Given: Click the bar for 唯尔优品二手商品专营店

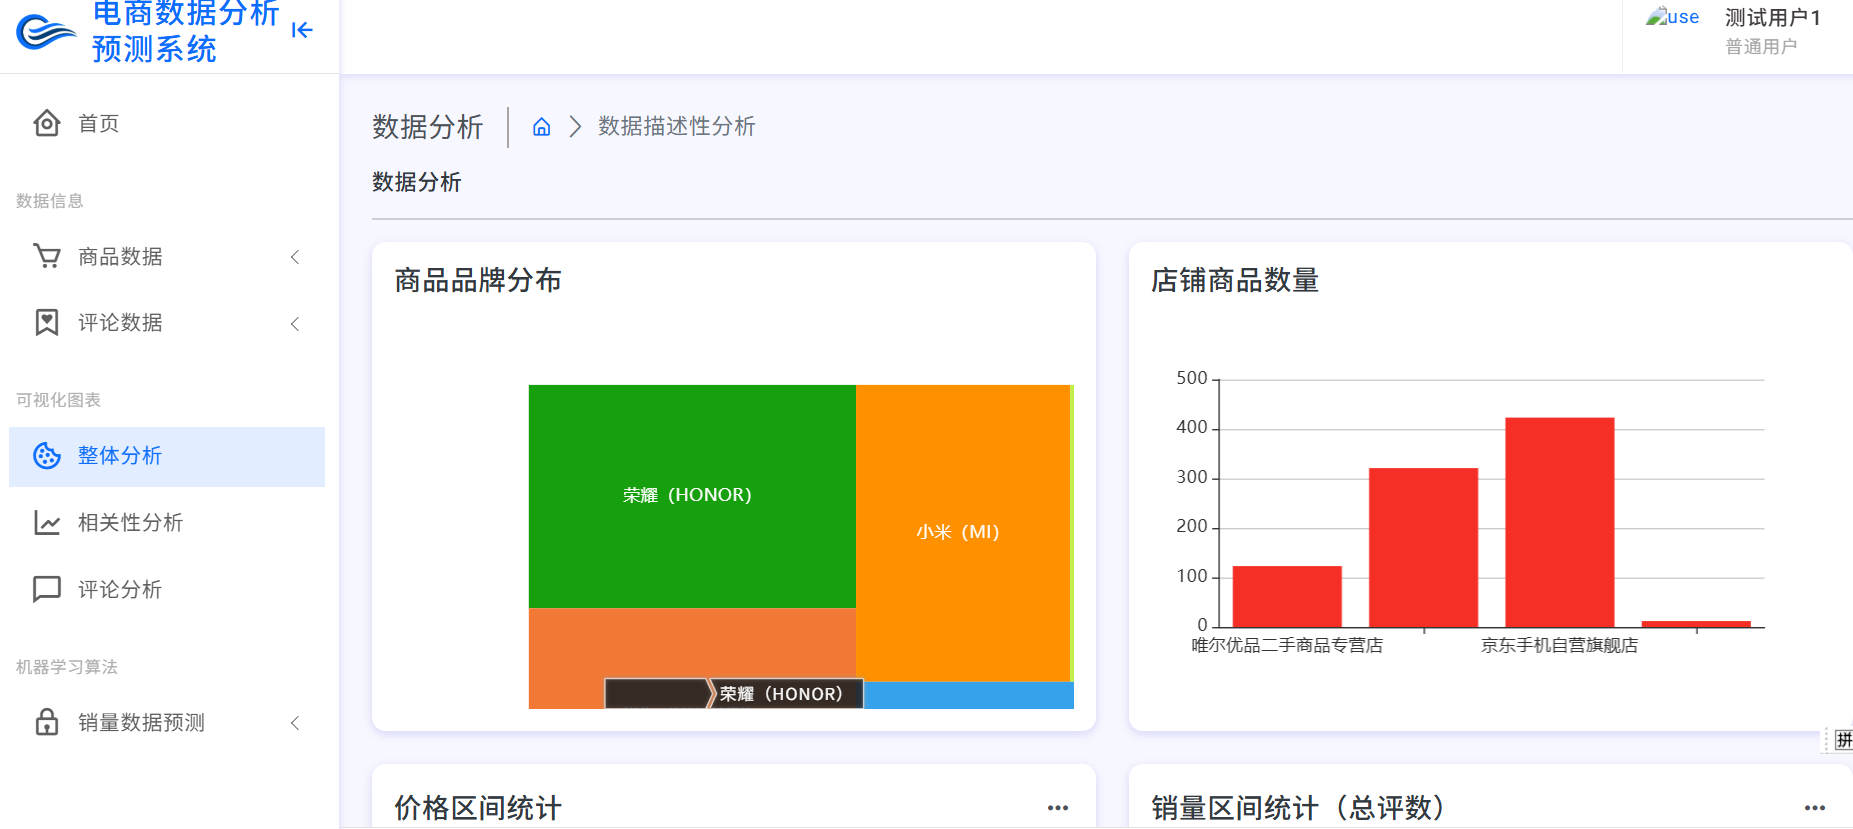Looking at the screenshot, I should (1287, 597).
